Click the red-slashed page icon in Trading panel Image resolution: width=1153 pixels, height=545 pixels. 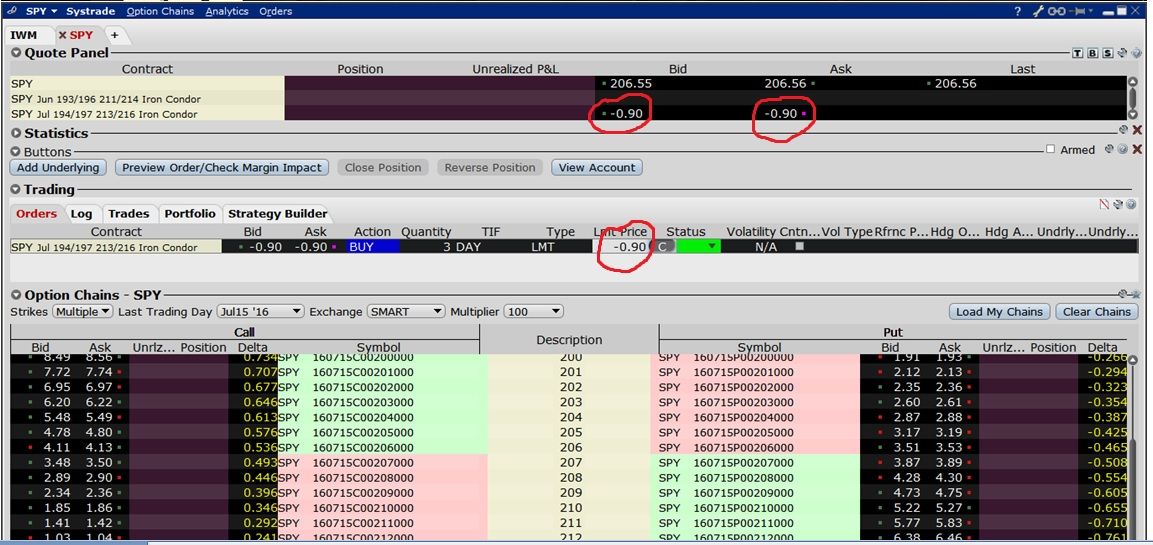1104,204
